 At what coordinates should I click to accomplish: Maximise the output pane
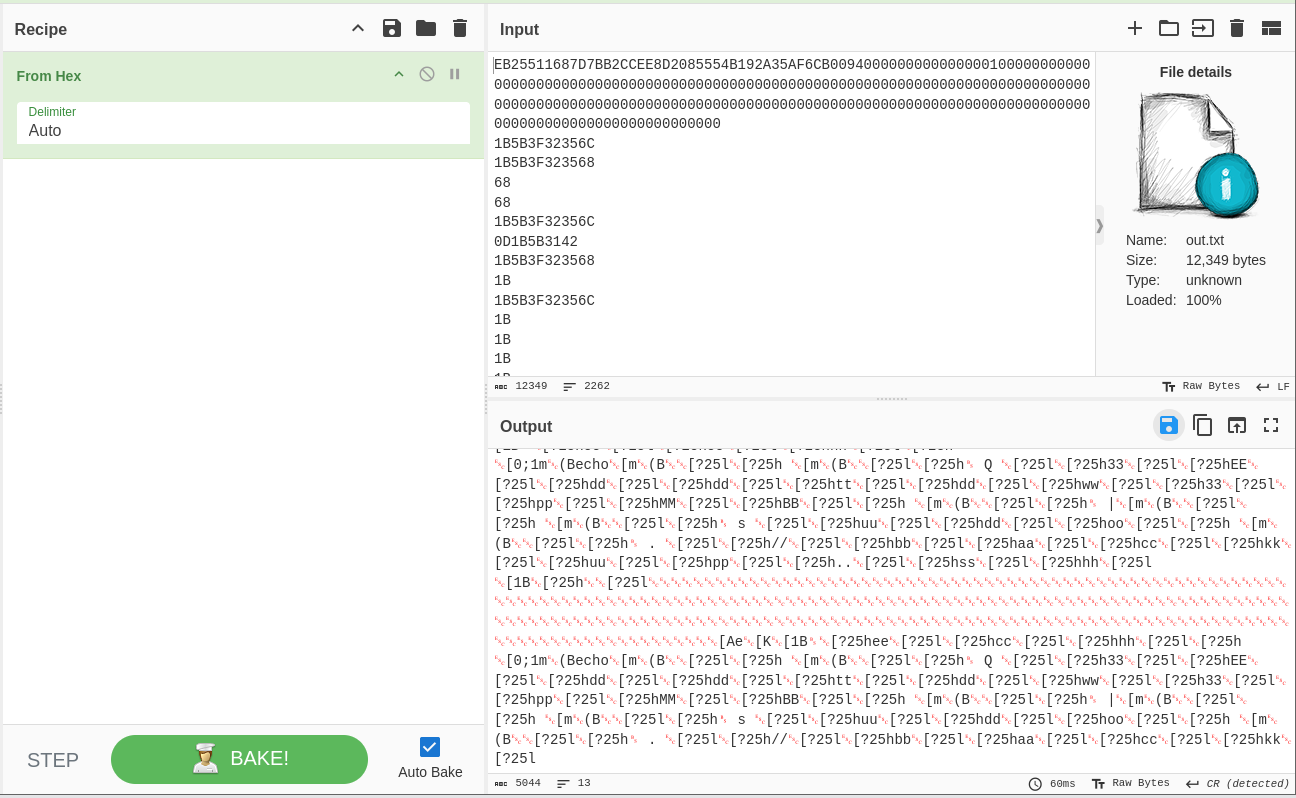(1271, 425)
